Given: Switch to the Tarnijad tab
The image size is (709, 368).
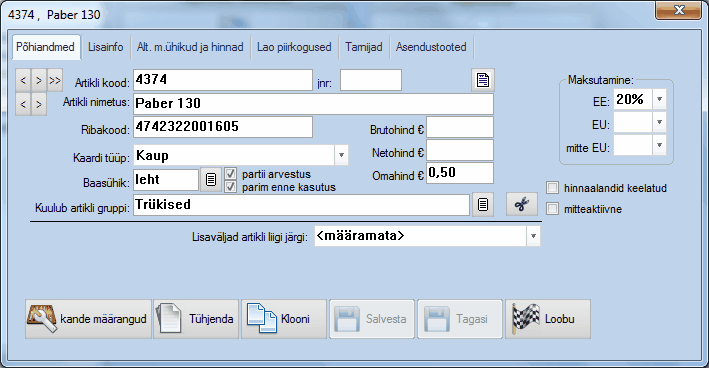Looking at the screenshot, I should (x=364, y=47).
